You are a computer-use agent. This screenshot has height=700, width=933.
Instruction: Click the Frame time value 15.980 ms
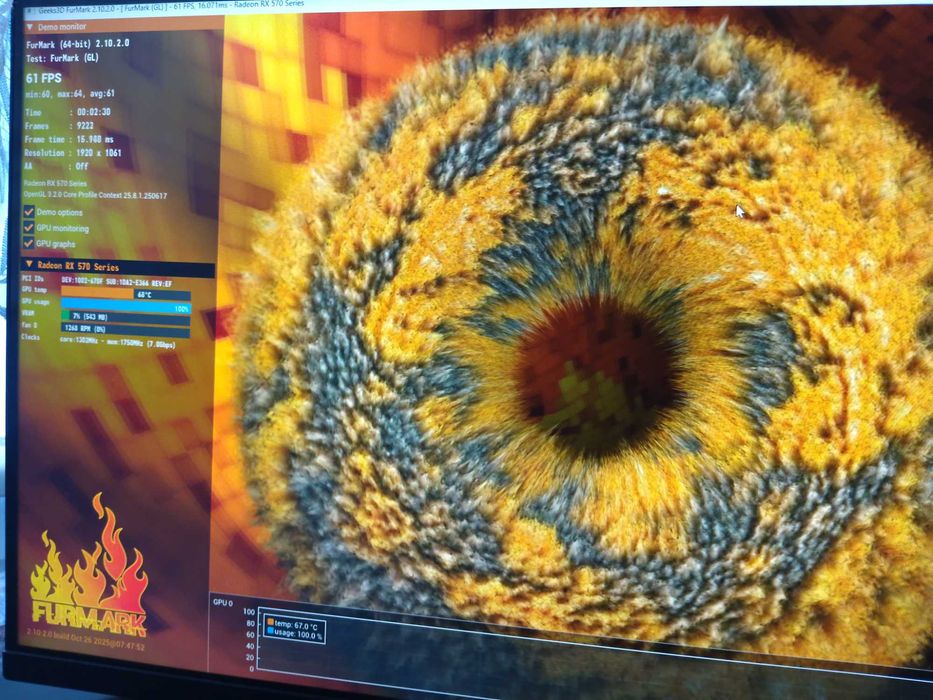coord(95,139)
